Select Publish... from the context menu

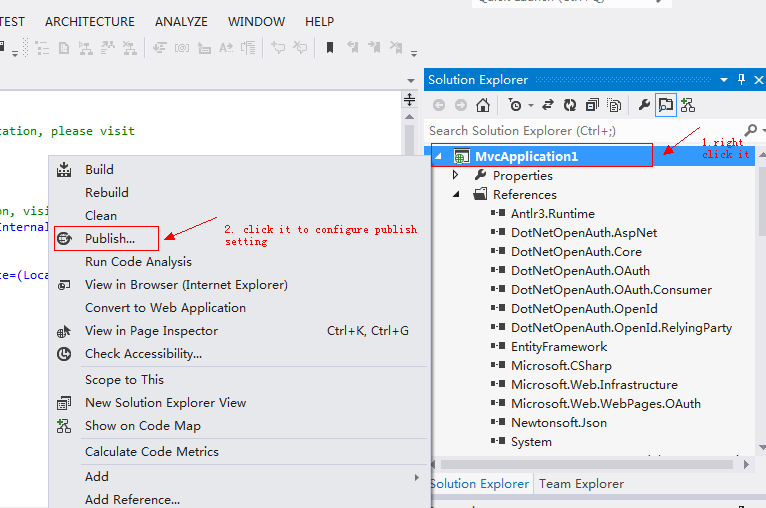pos(109,238)
